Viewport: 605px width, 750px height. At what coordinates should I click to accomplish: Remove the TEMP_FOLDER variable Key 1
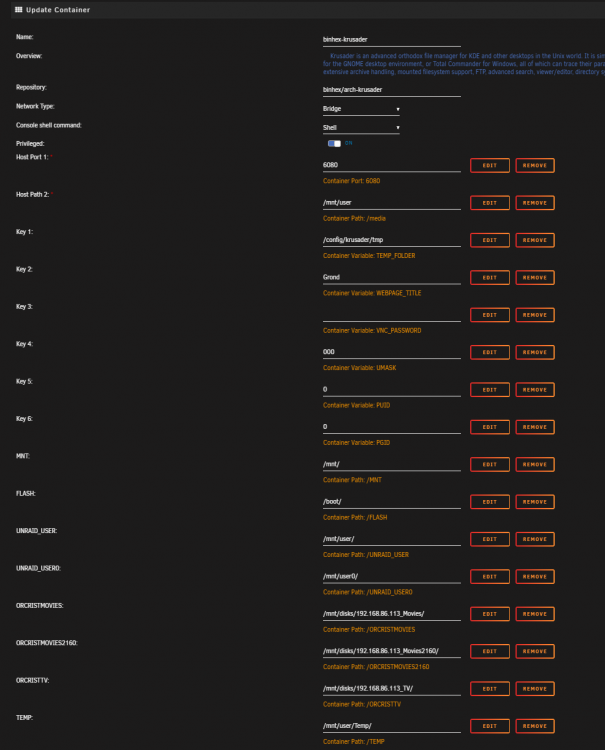point(535,240)
